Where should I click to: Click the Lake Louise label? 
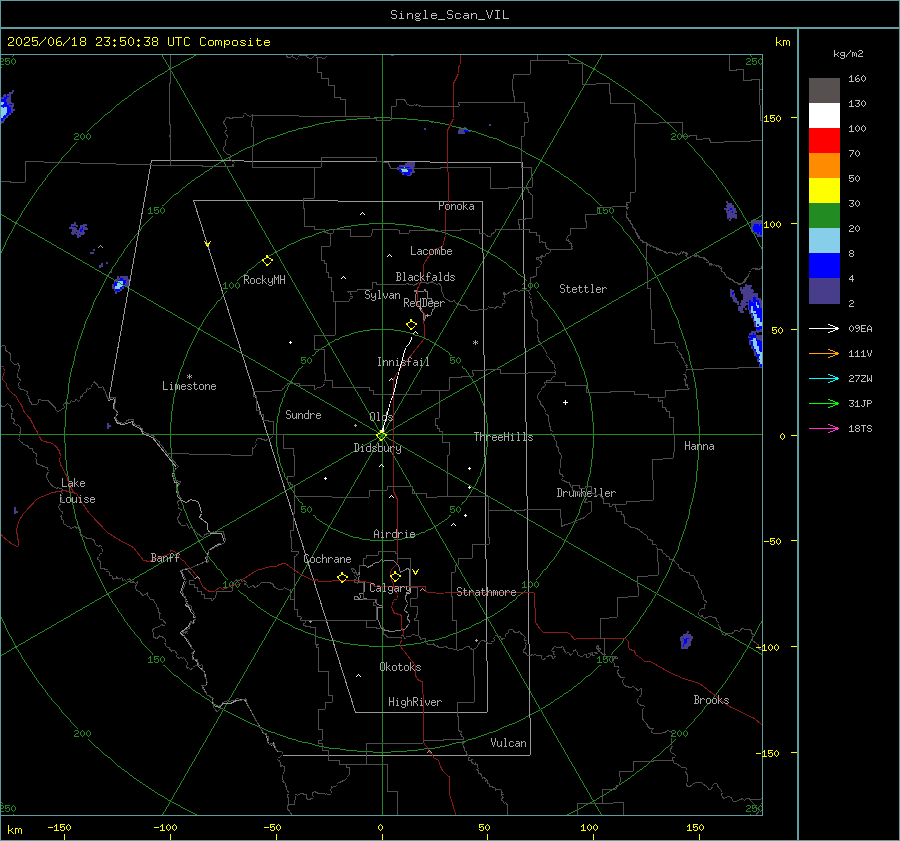(77, 491)
